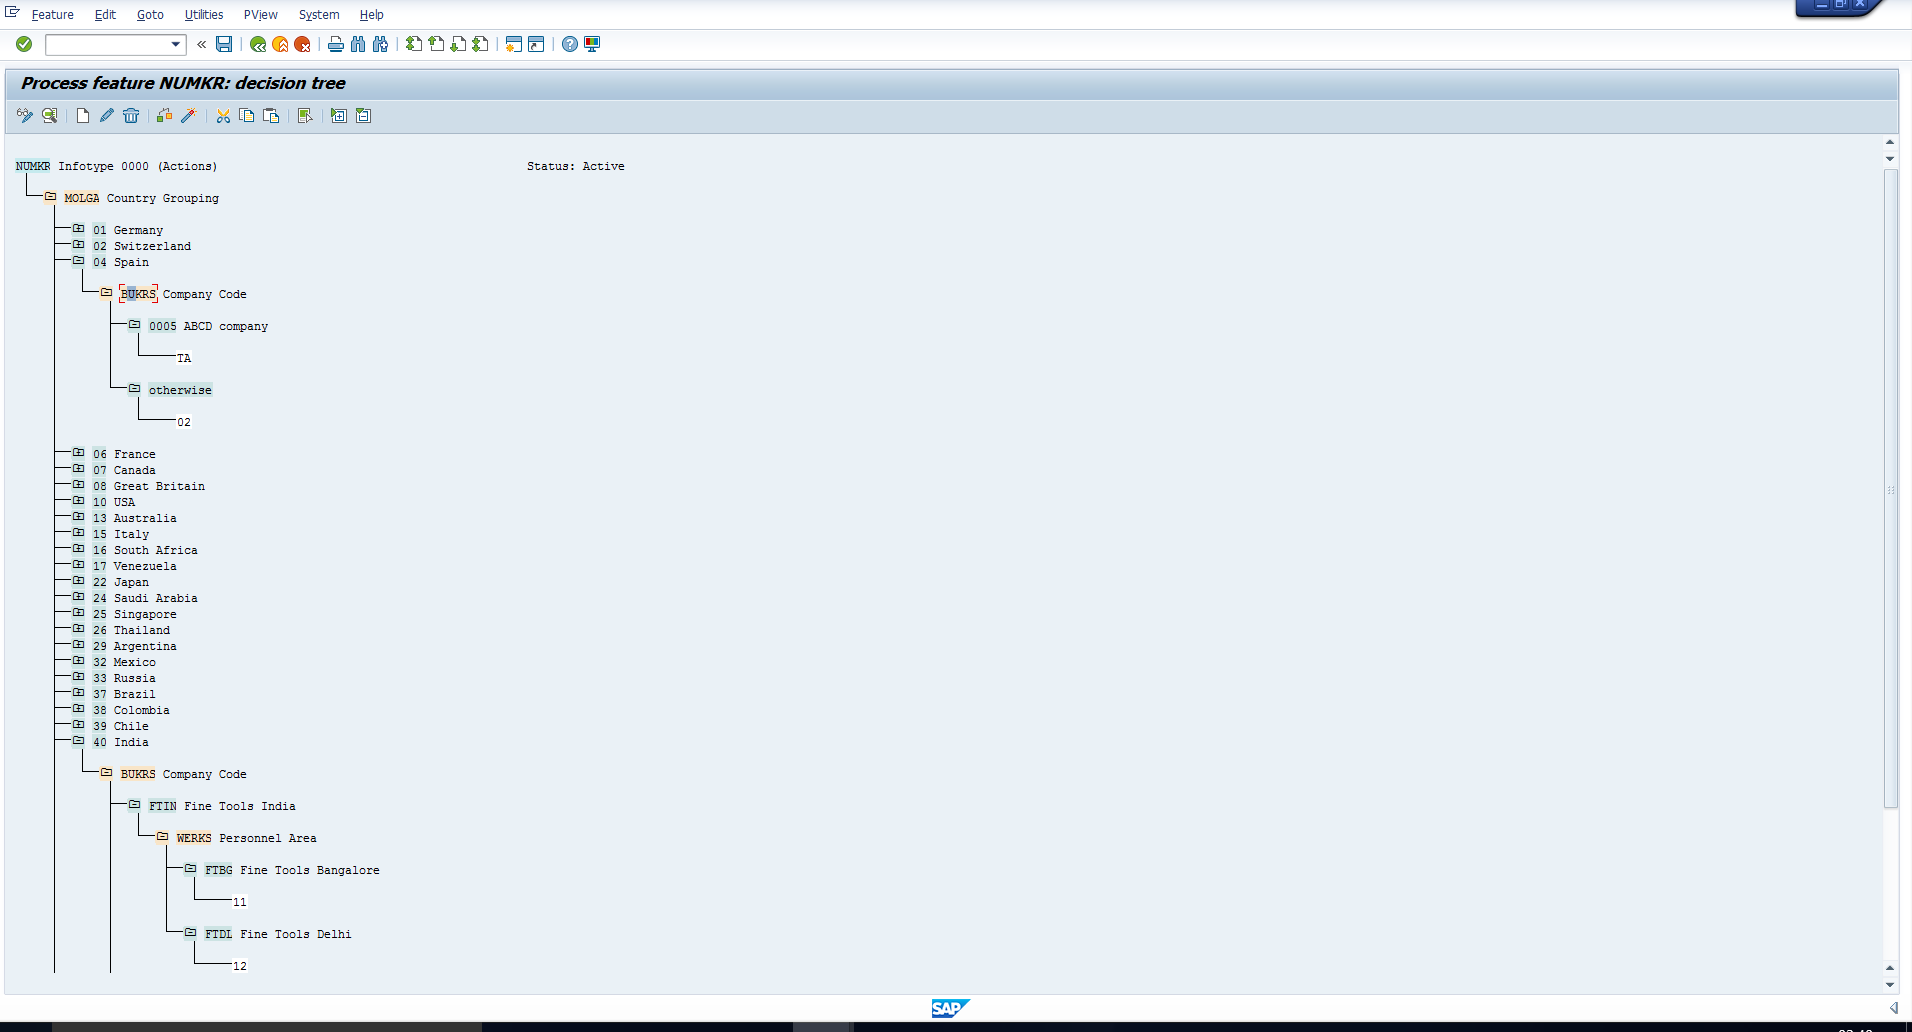Click the green Enter checkmark icon
This screenshot has height=1032, width=1912.
click(24, 44)
